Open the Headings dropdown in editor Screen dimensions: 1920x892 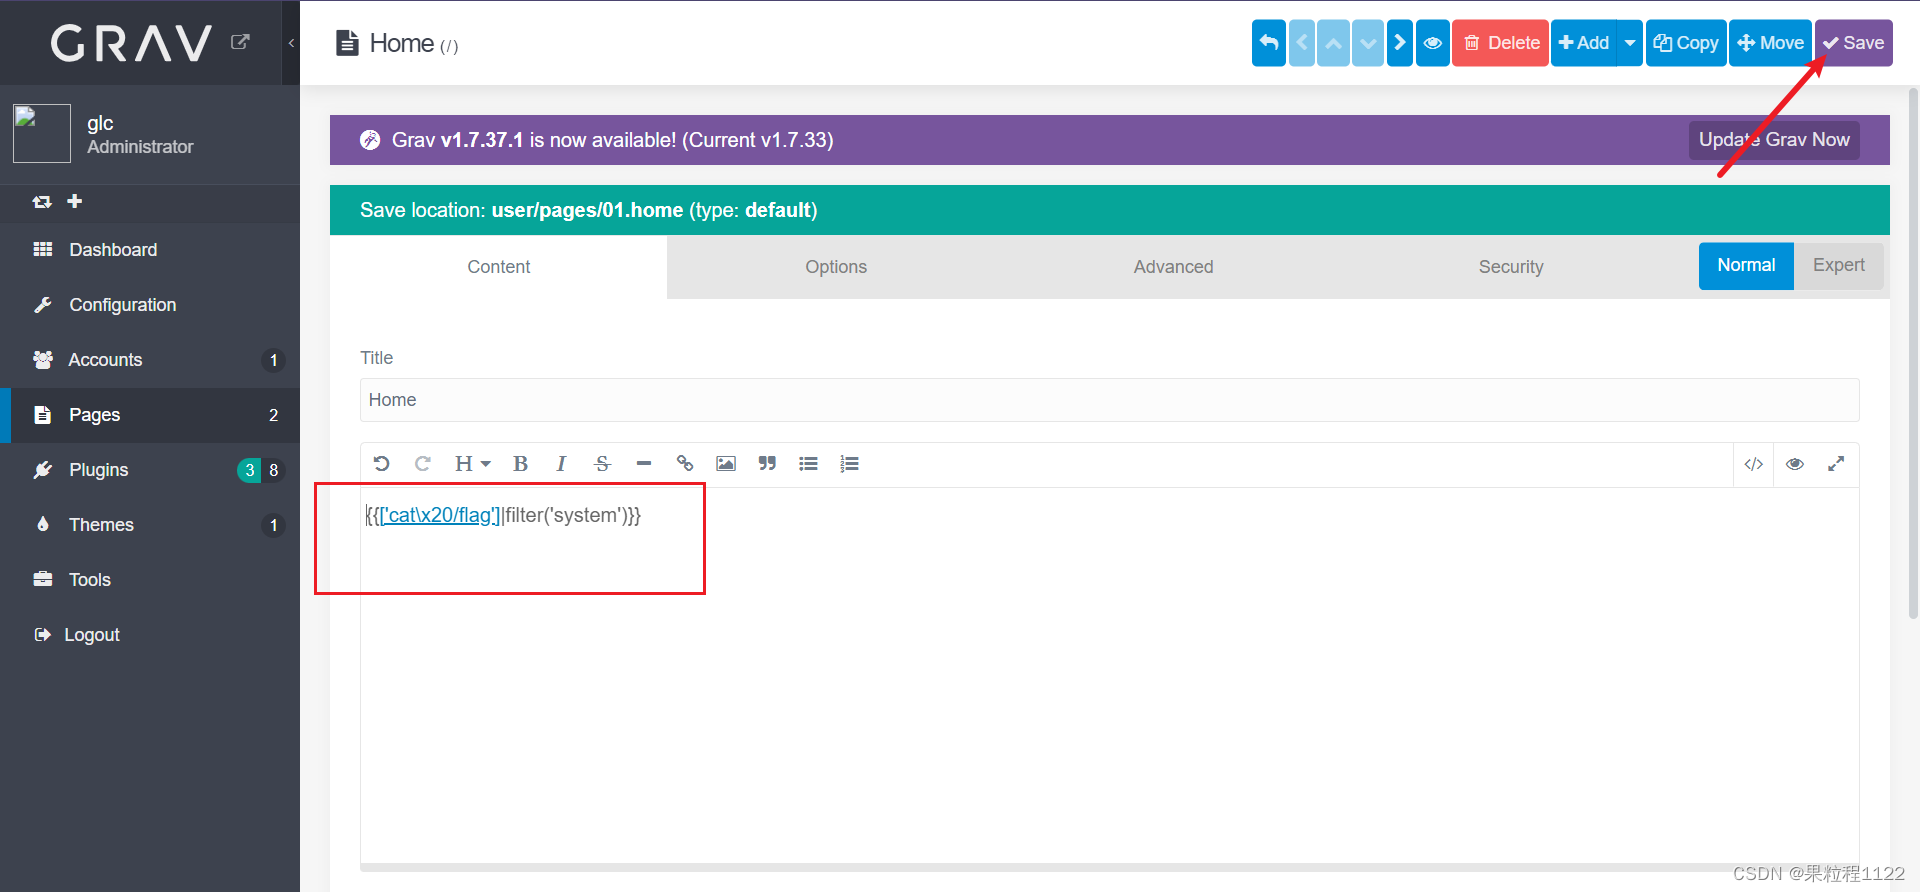[472, 464]
